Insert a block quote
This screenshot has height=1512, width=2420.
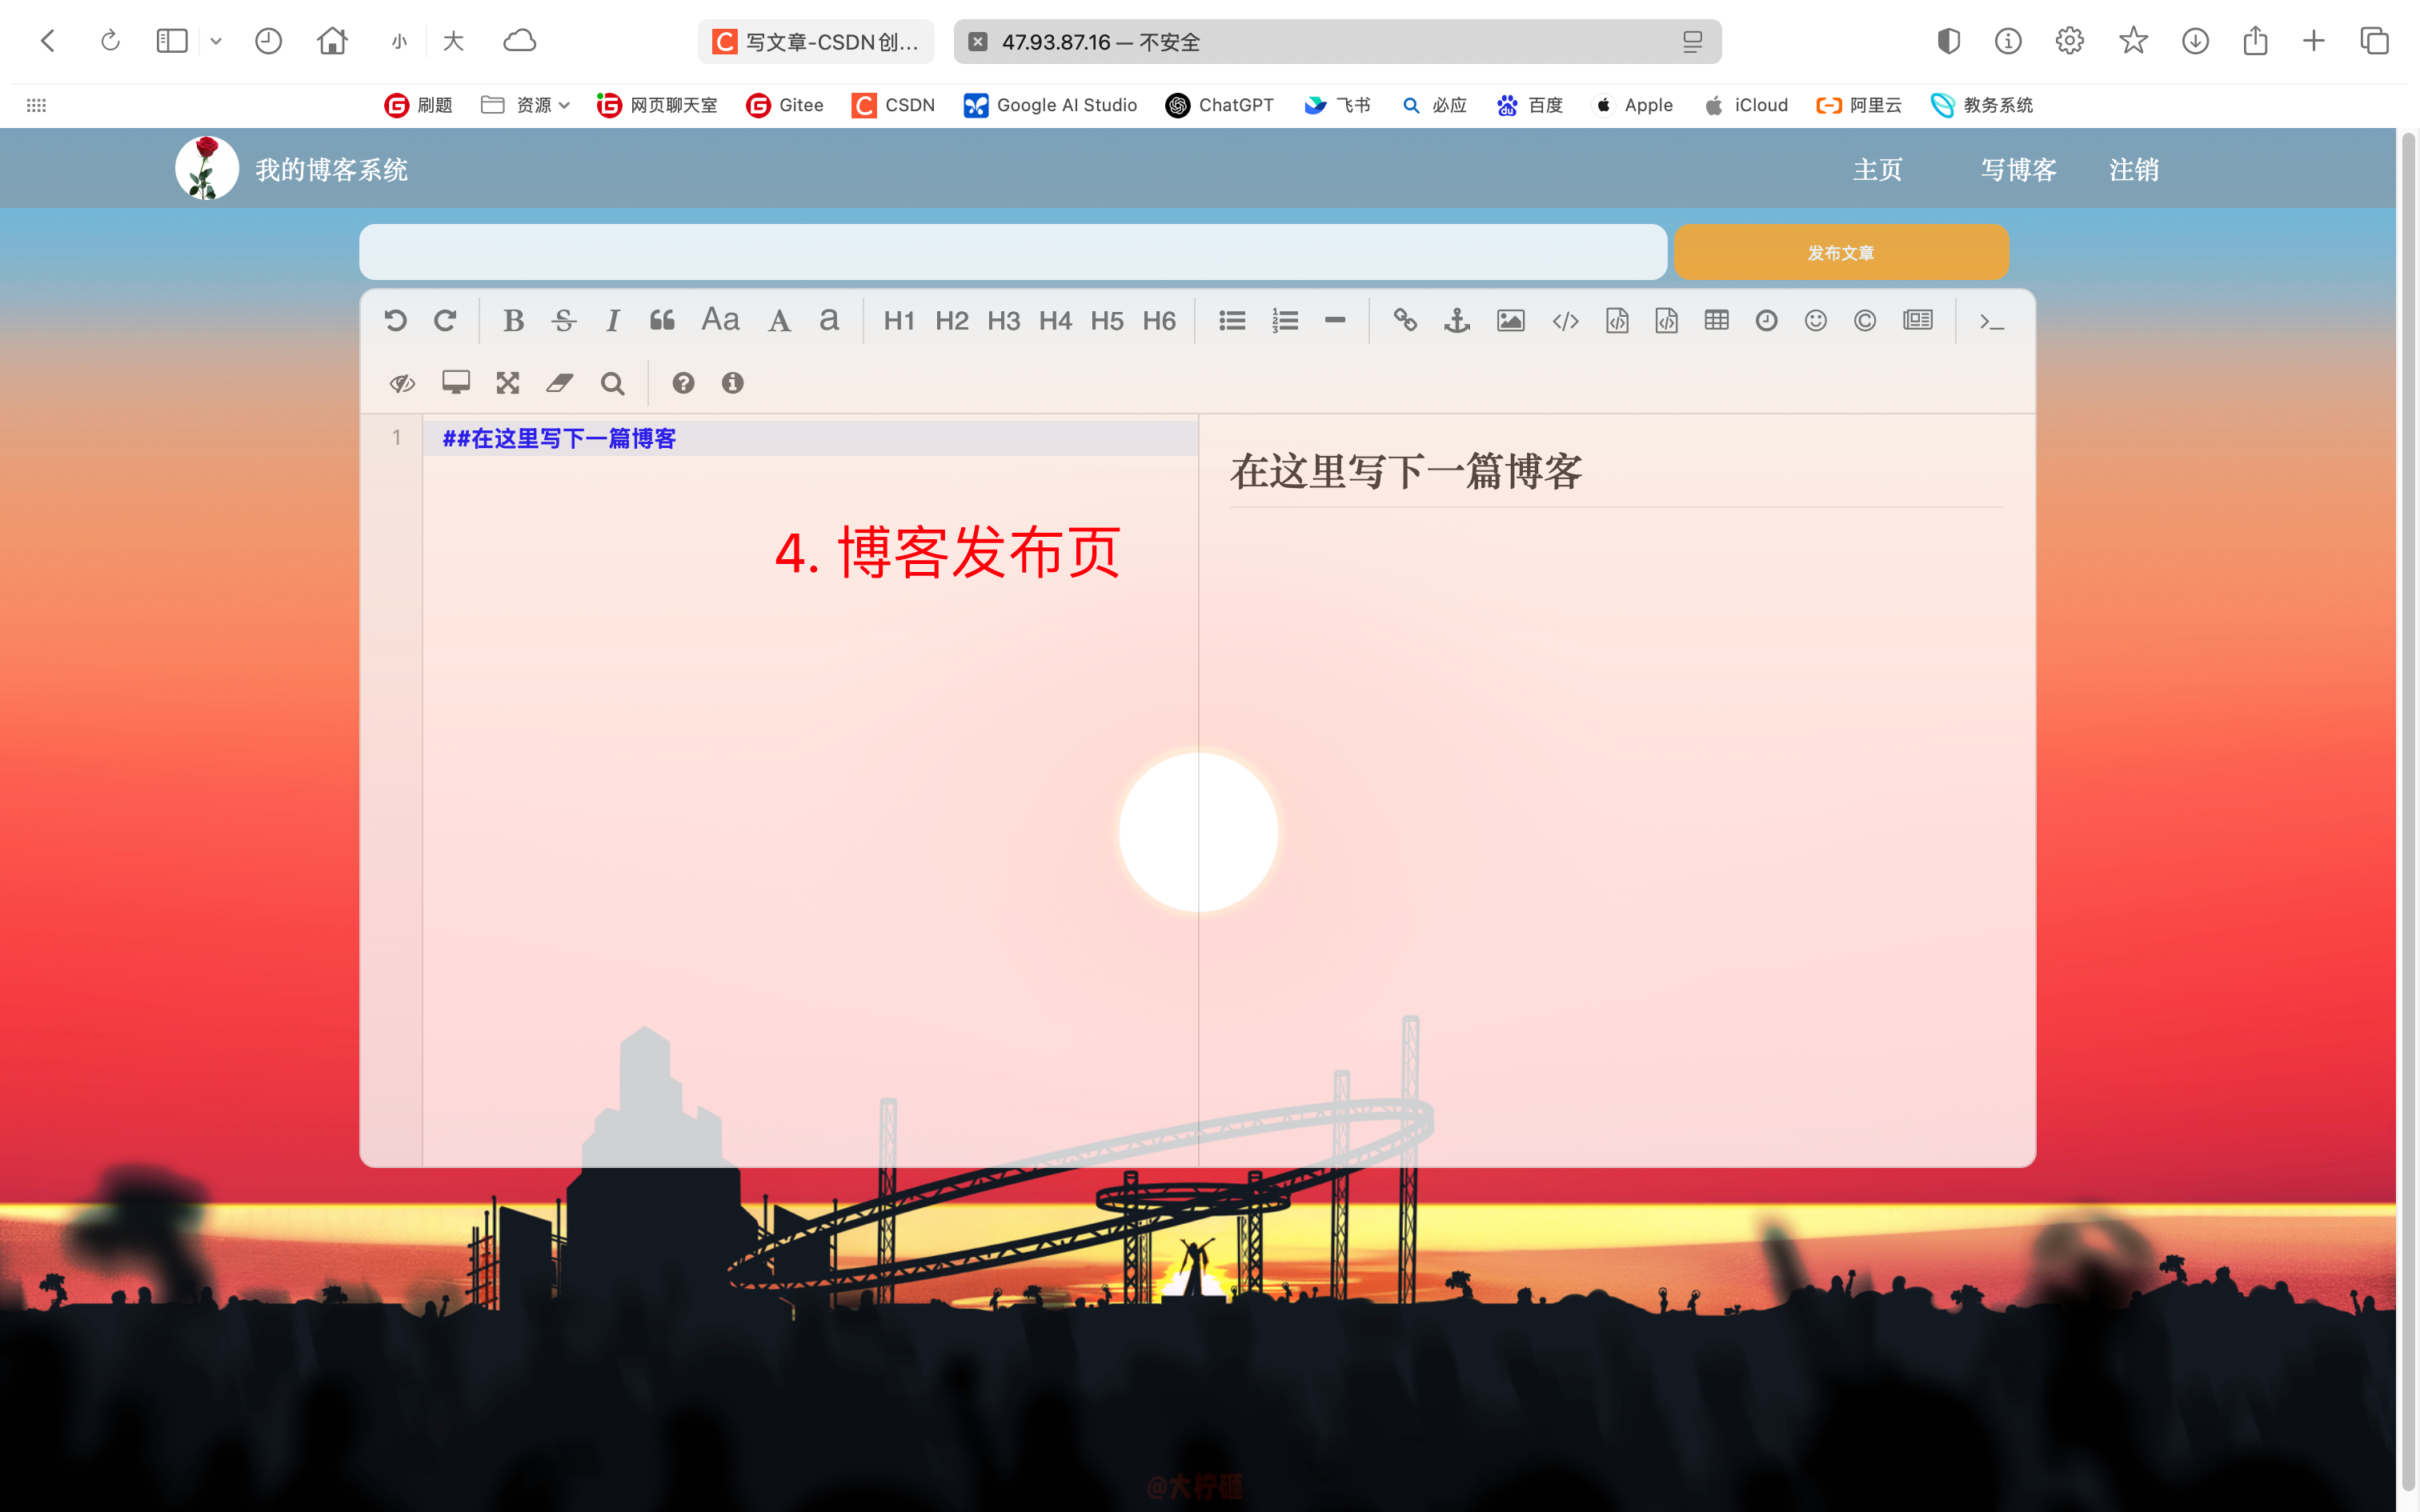click(x=662, y=321)
